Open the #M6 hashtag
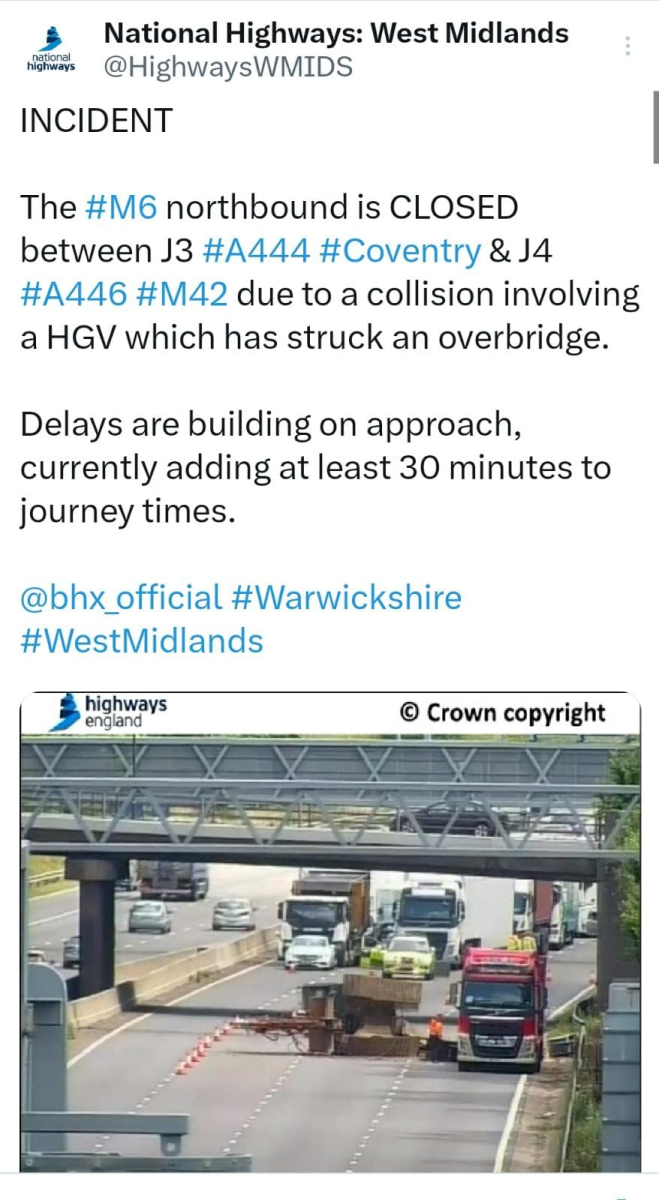The image size is (659, 1200). point(124,207)
